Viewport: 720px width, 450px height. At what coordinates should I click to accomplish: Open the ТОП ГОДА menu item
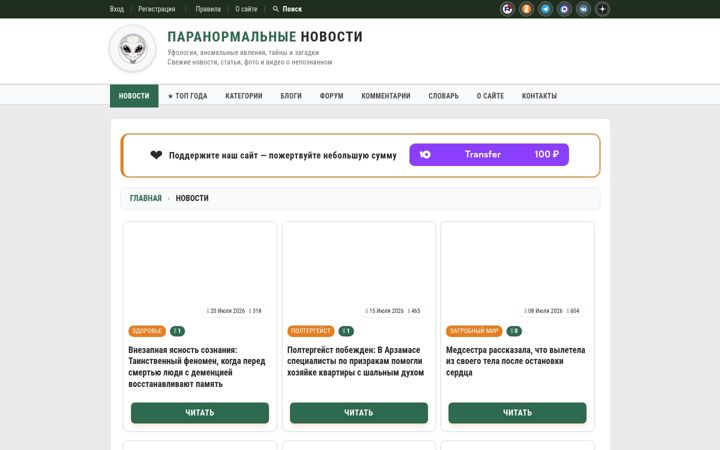(x=187, y=96)
